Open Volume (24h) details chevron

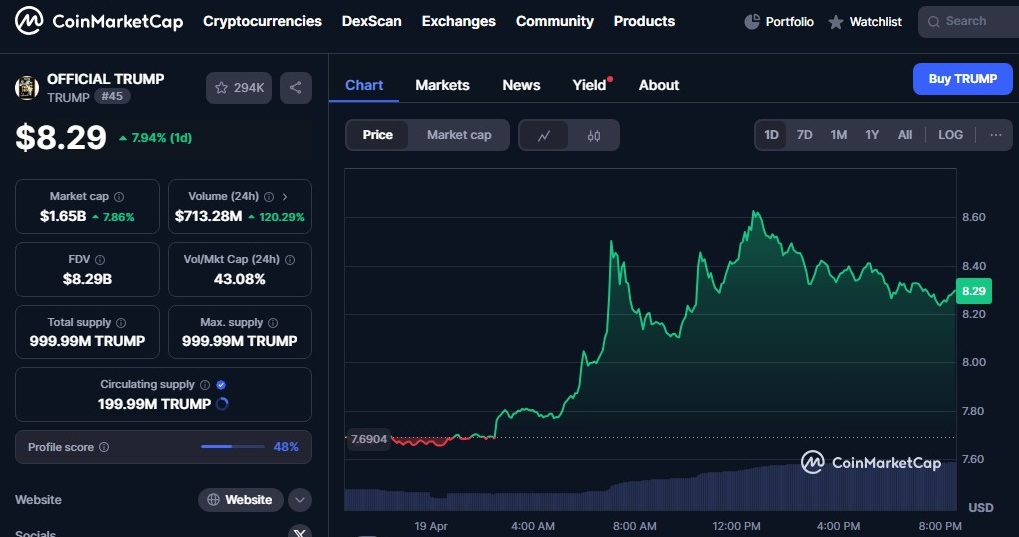click(x=285, y=197)
